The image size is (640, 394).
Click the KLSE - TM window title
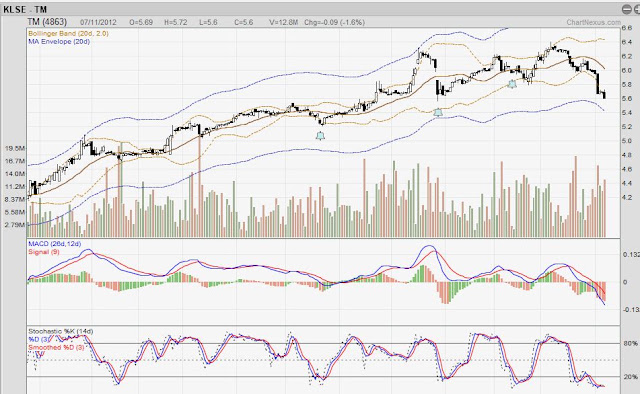tap(25, 9)
